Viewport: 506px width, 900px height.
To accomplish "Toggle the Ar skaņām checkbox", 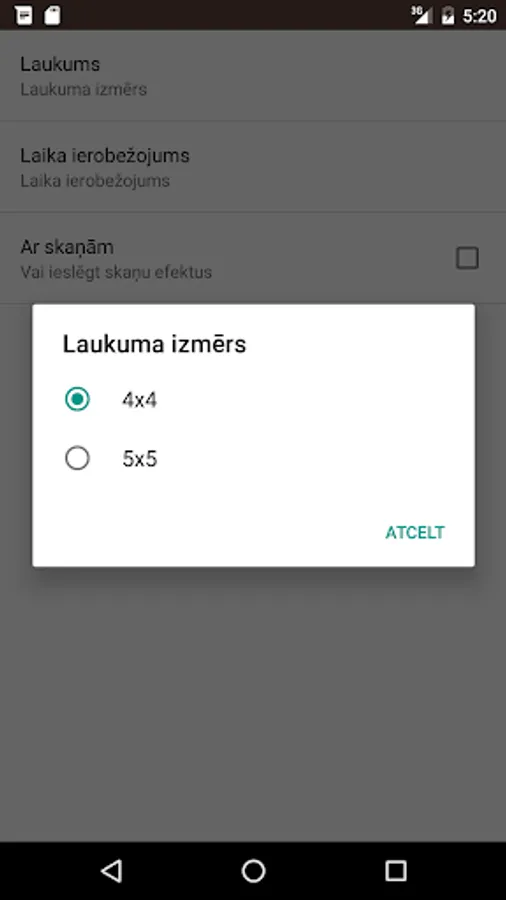I will (467, 258).
